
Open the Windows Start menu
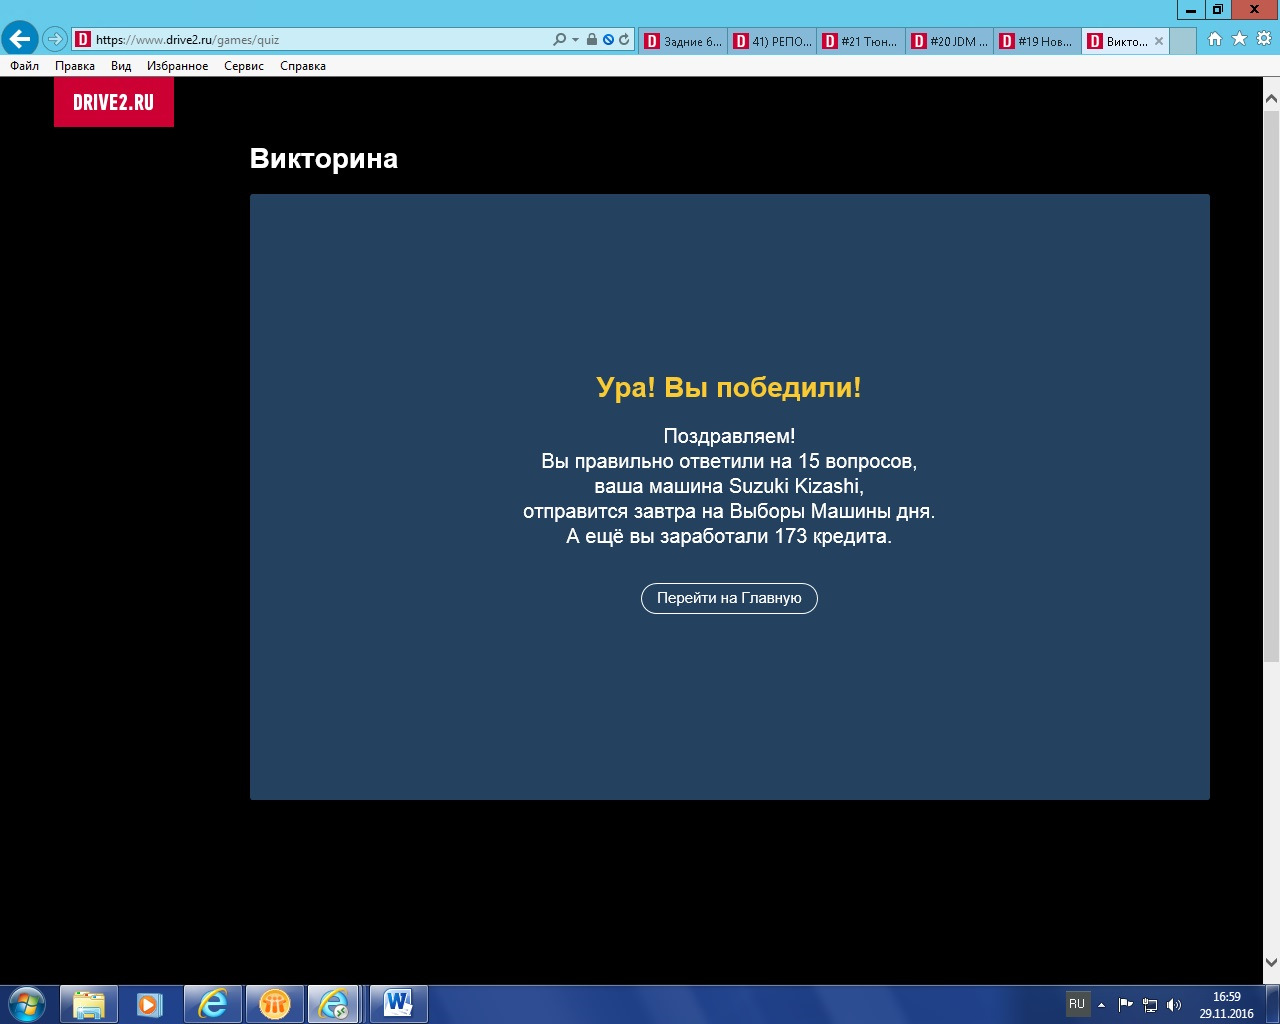[x=27, y=1004]
